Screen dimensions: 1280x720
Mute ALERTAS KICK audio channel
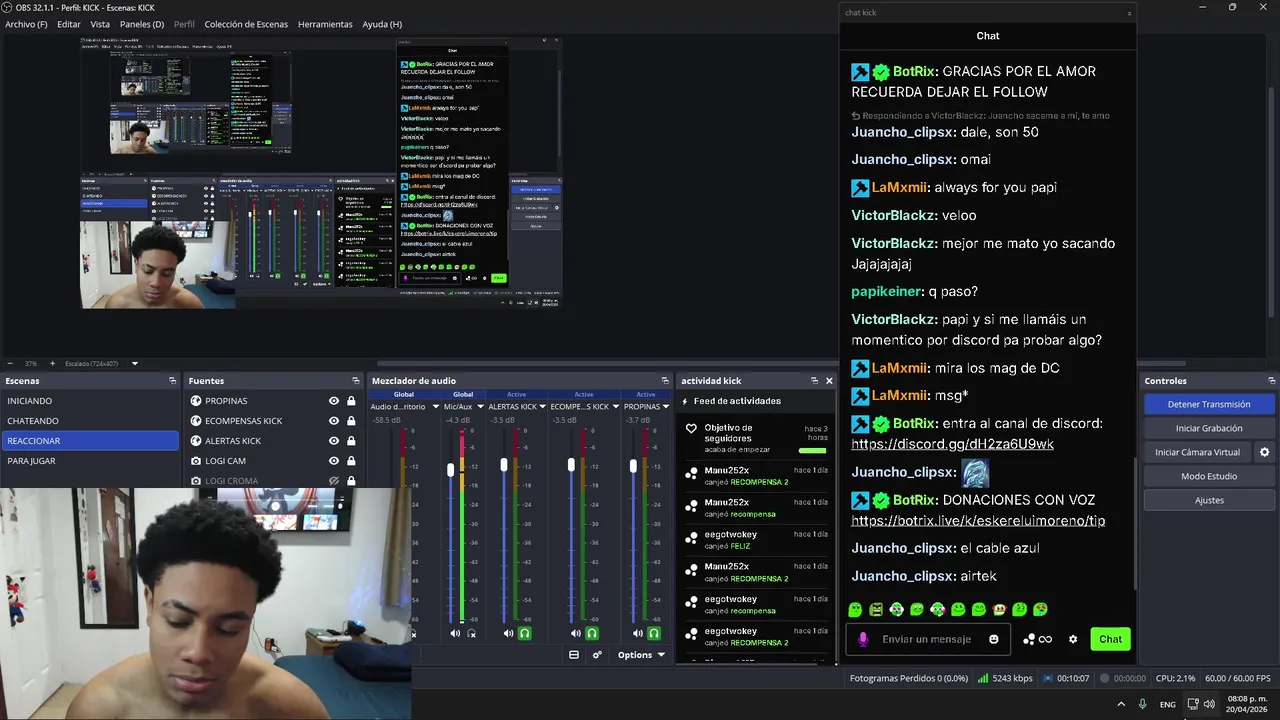pos(508,633)
